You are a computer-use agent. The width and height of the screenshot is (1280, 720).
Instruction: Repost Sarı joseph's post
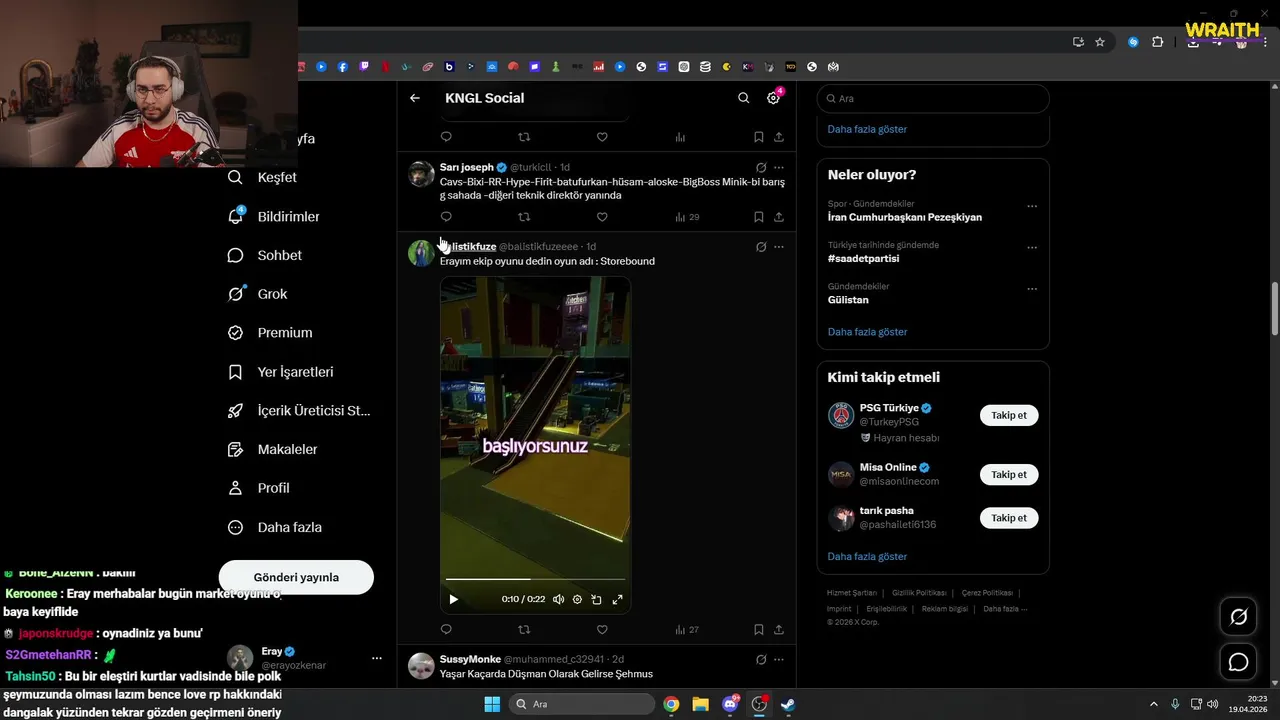click(x=524, y=217)
